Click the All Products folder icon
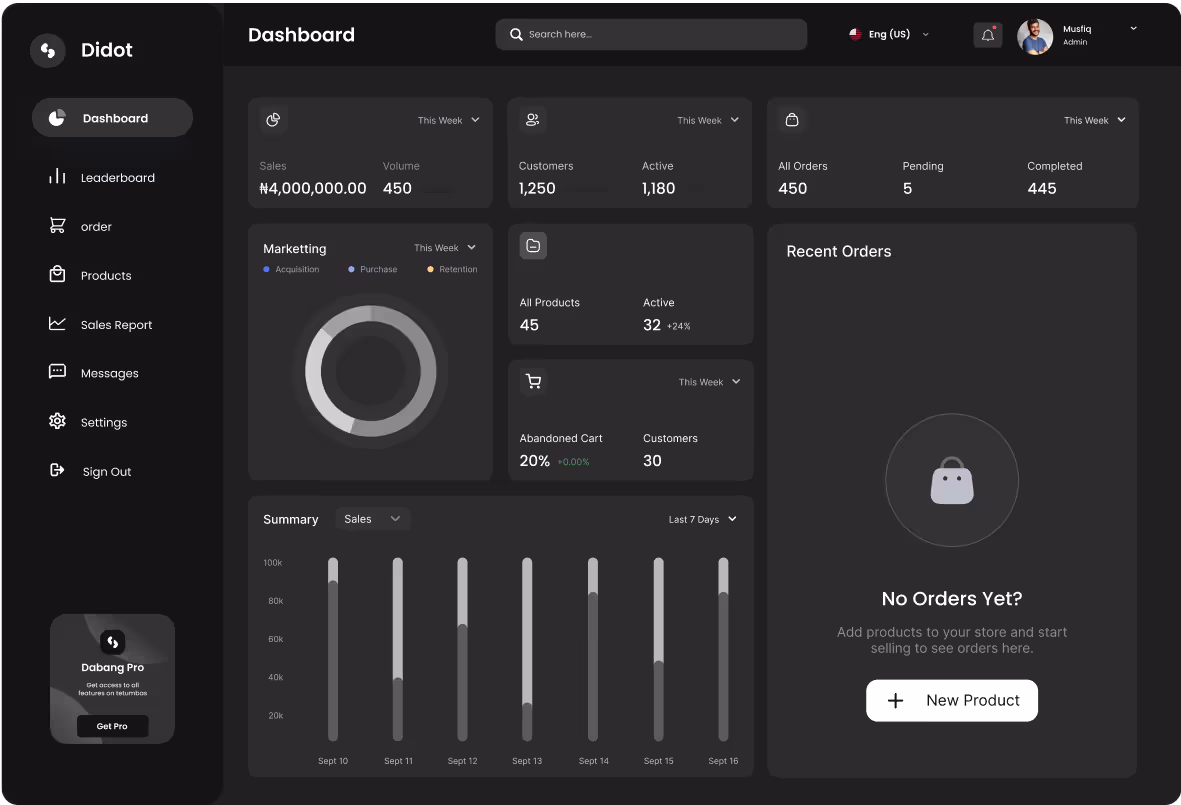This screenshot has height=805, width=1181. [x=533, y=246]
